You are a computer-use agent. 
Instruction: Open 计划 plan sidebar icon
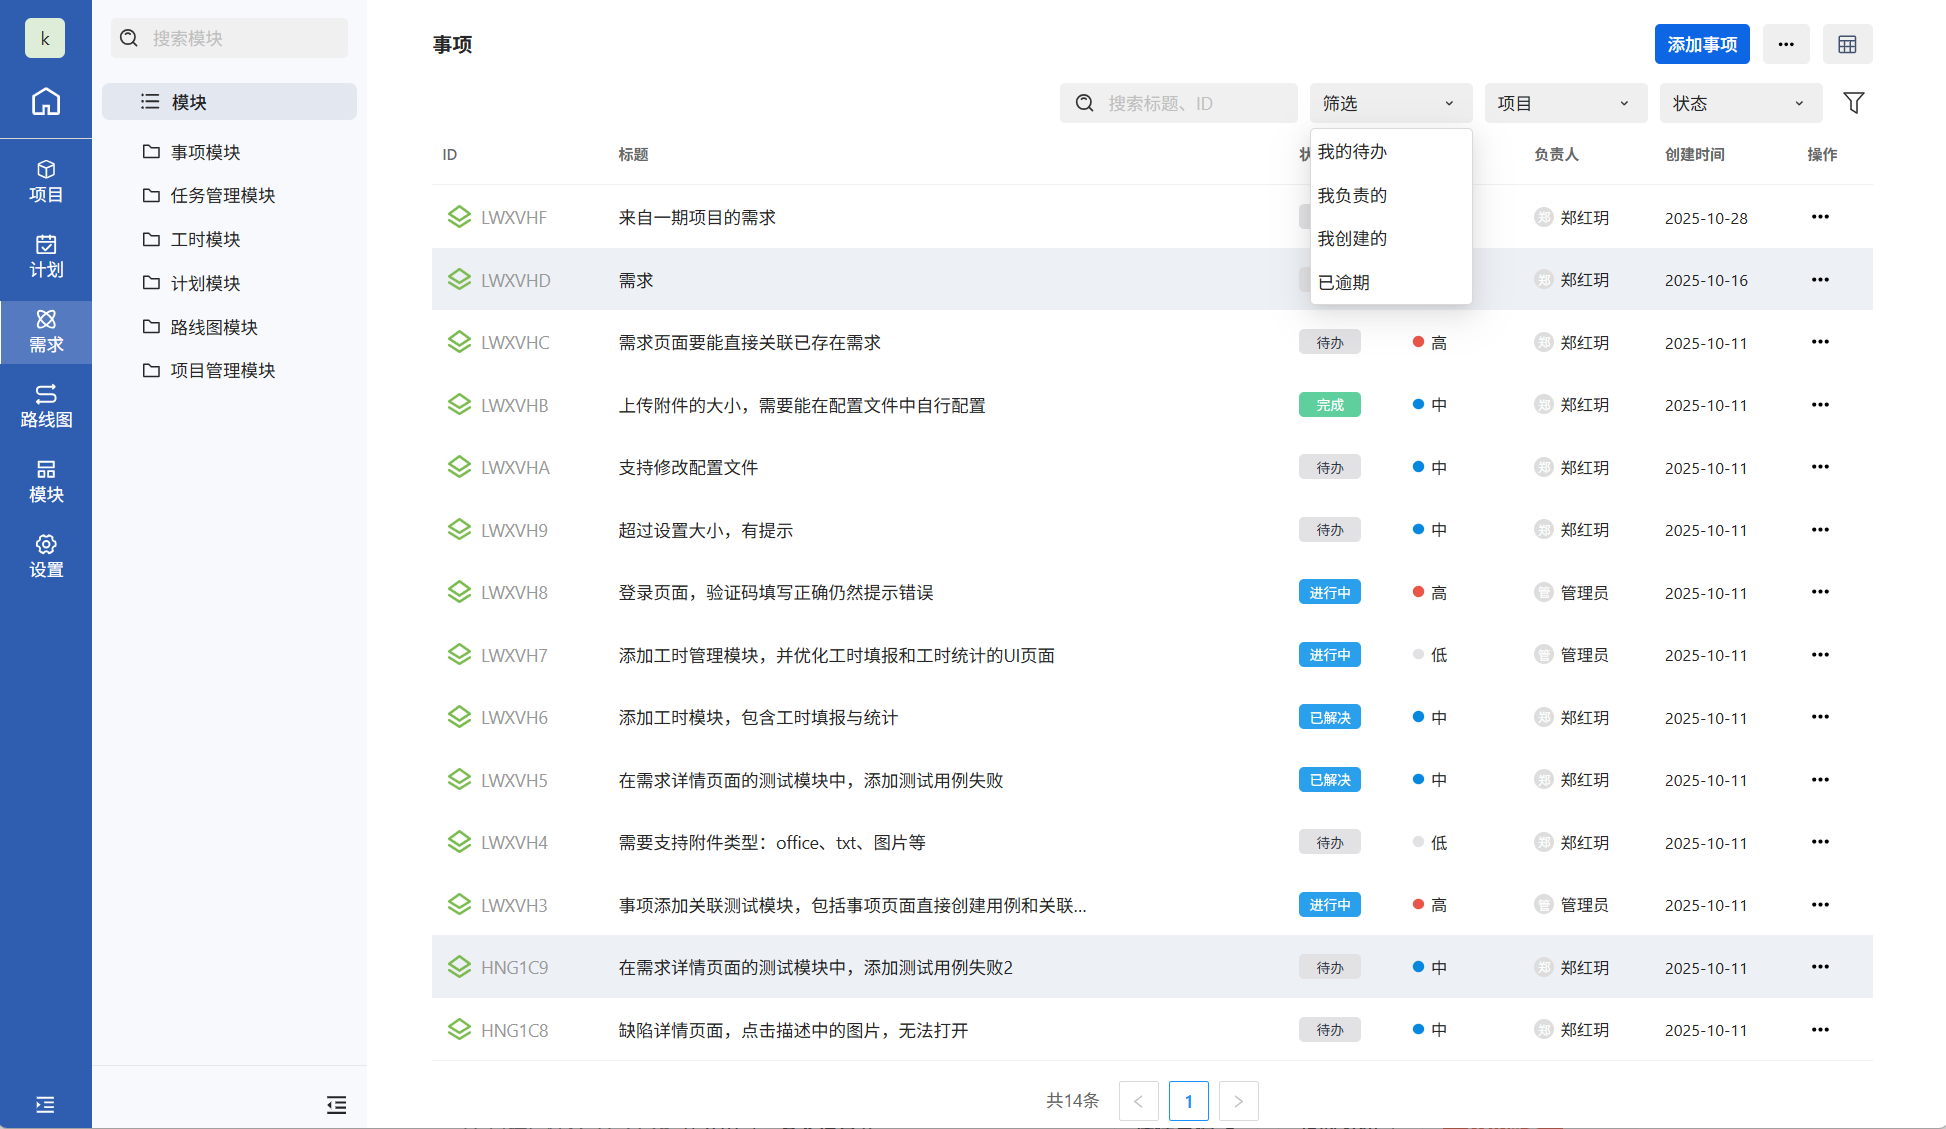[x=46, y=256]
